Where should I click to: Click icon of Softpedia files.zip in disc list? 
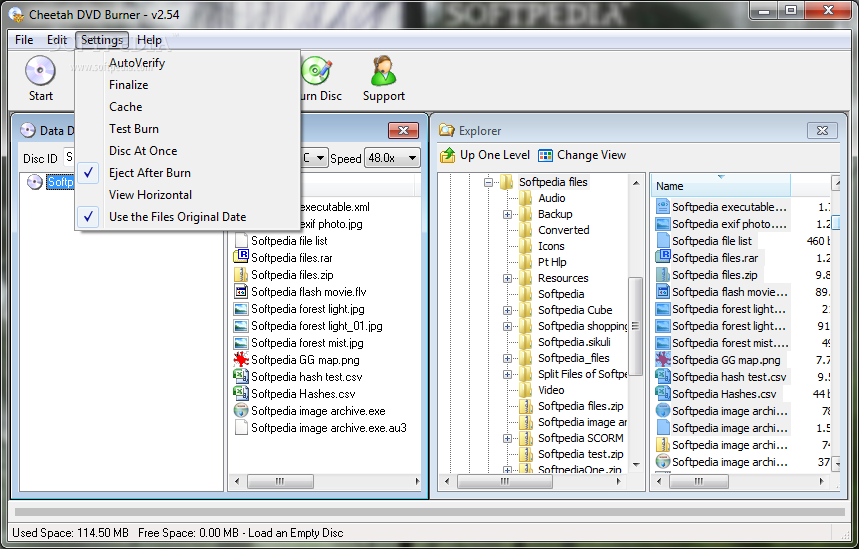(241, 274)
